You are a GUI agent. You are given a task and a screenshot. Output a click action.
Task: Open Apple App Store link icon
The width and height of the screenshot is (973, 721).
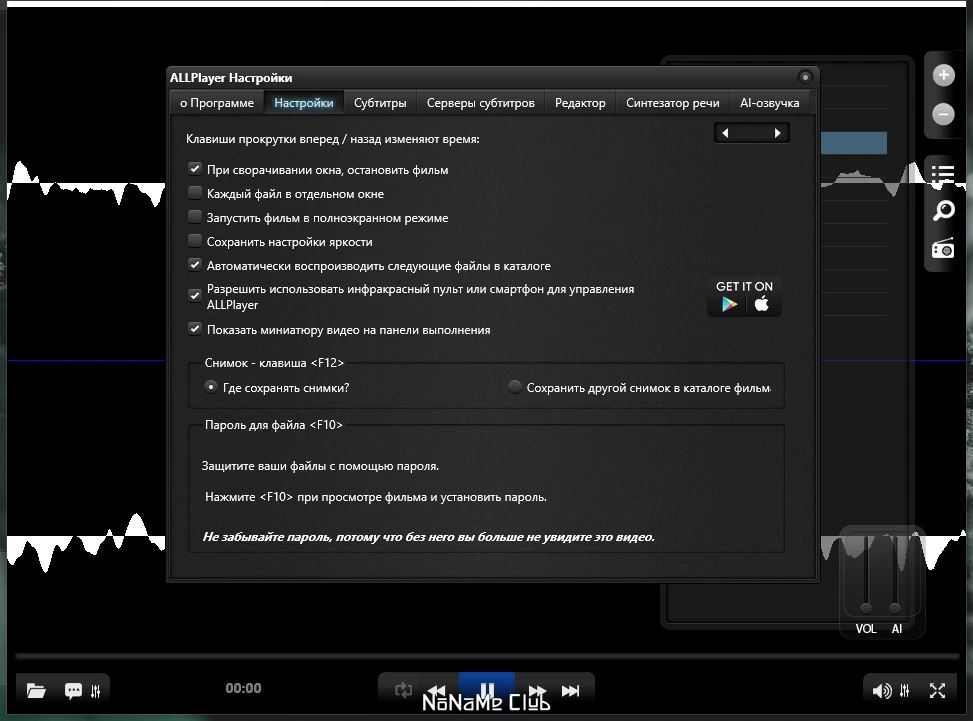point(762,303)
